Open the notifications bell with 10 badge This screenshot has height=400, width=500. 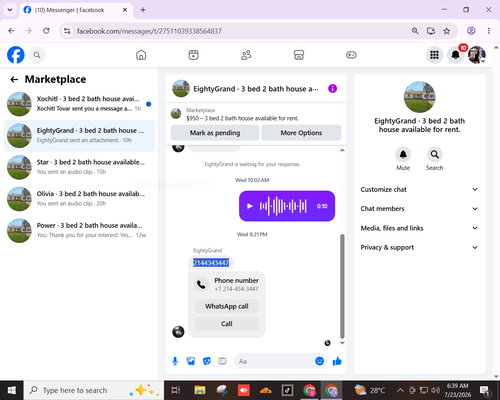[x=456, y=55]
